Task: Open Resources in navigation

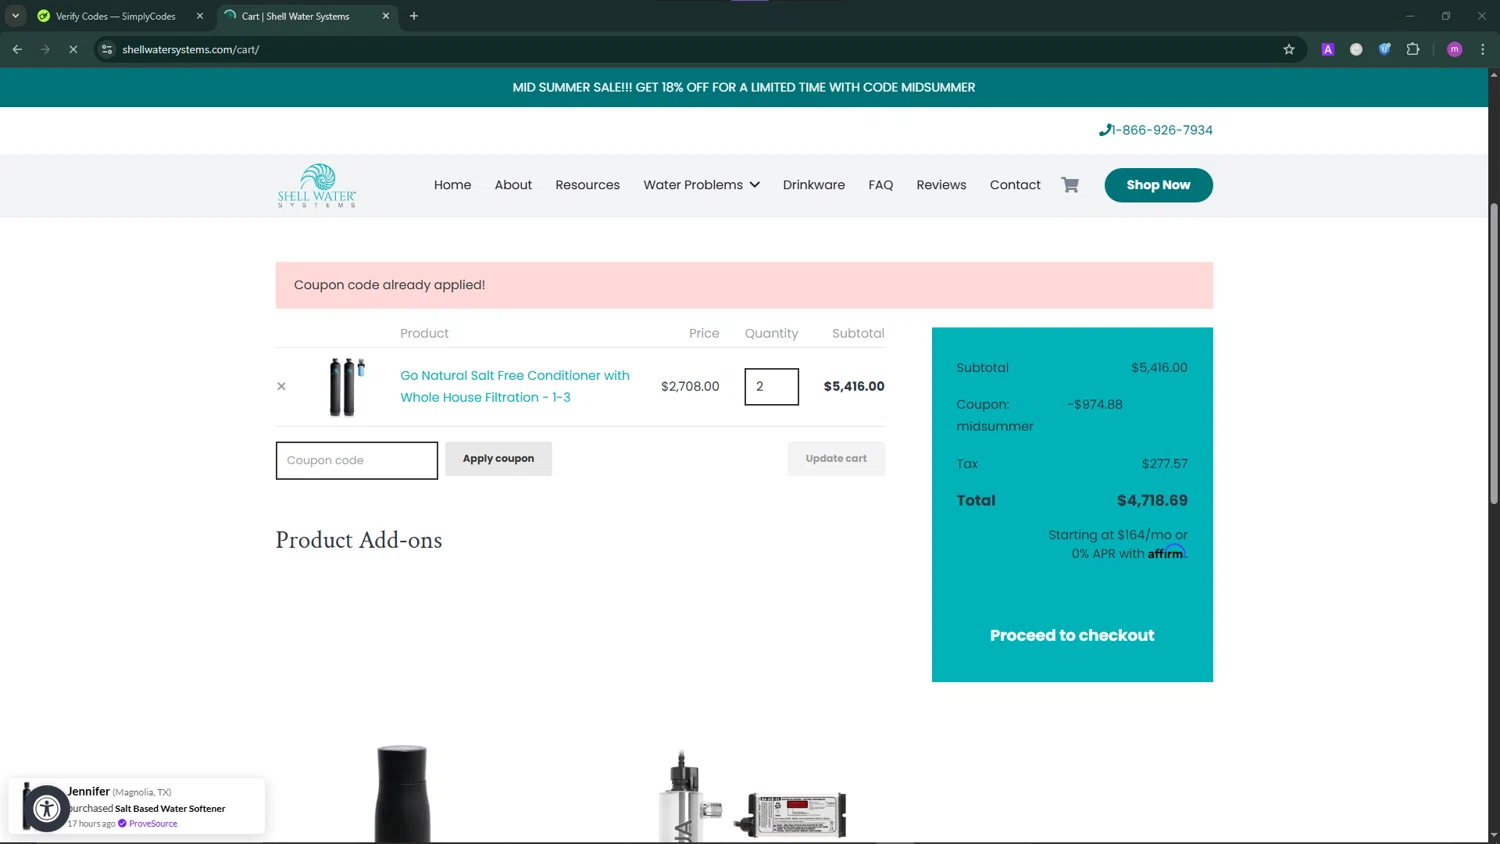Action: coord(587,185)
